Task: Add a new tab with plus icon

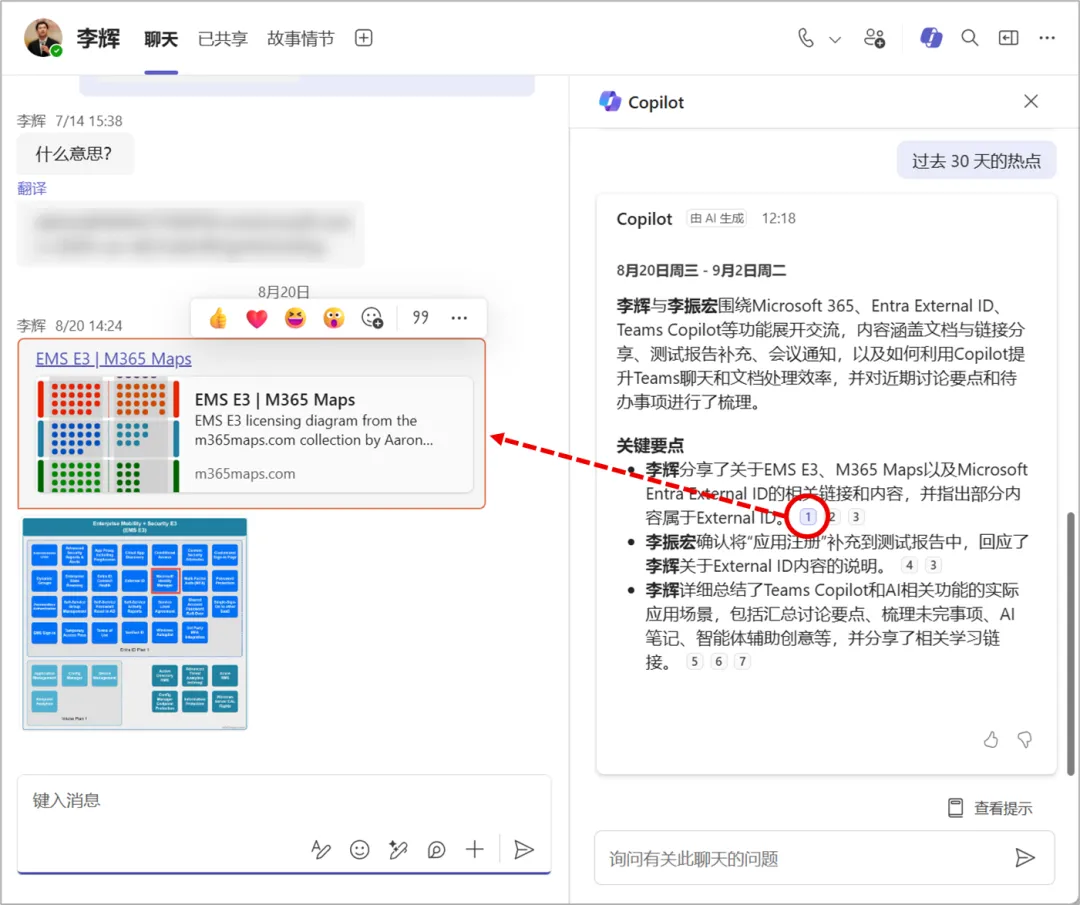Action: point(364,38)
